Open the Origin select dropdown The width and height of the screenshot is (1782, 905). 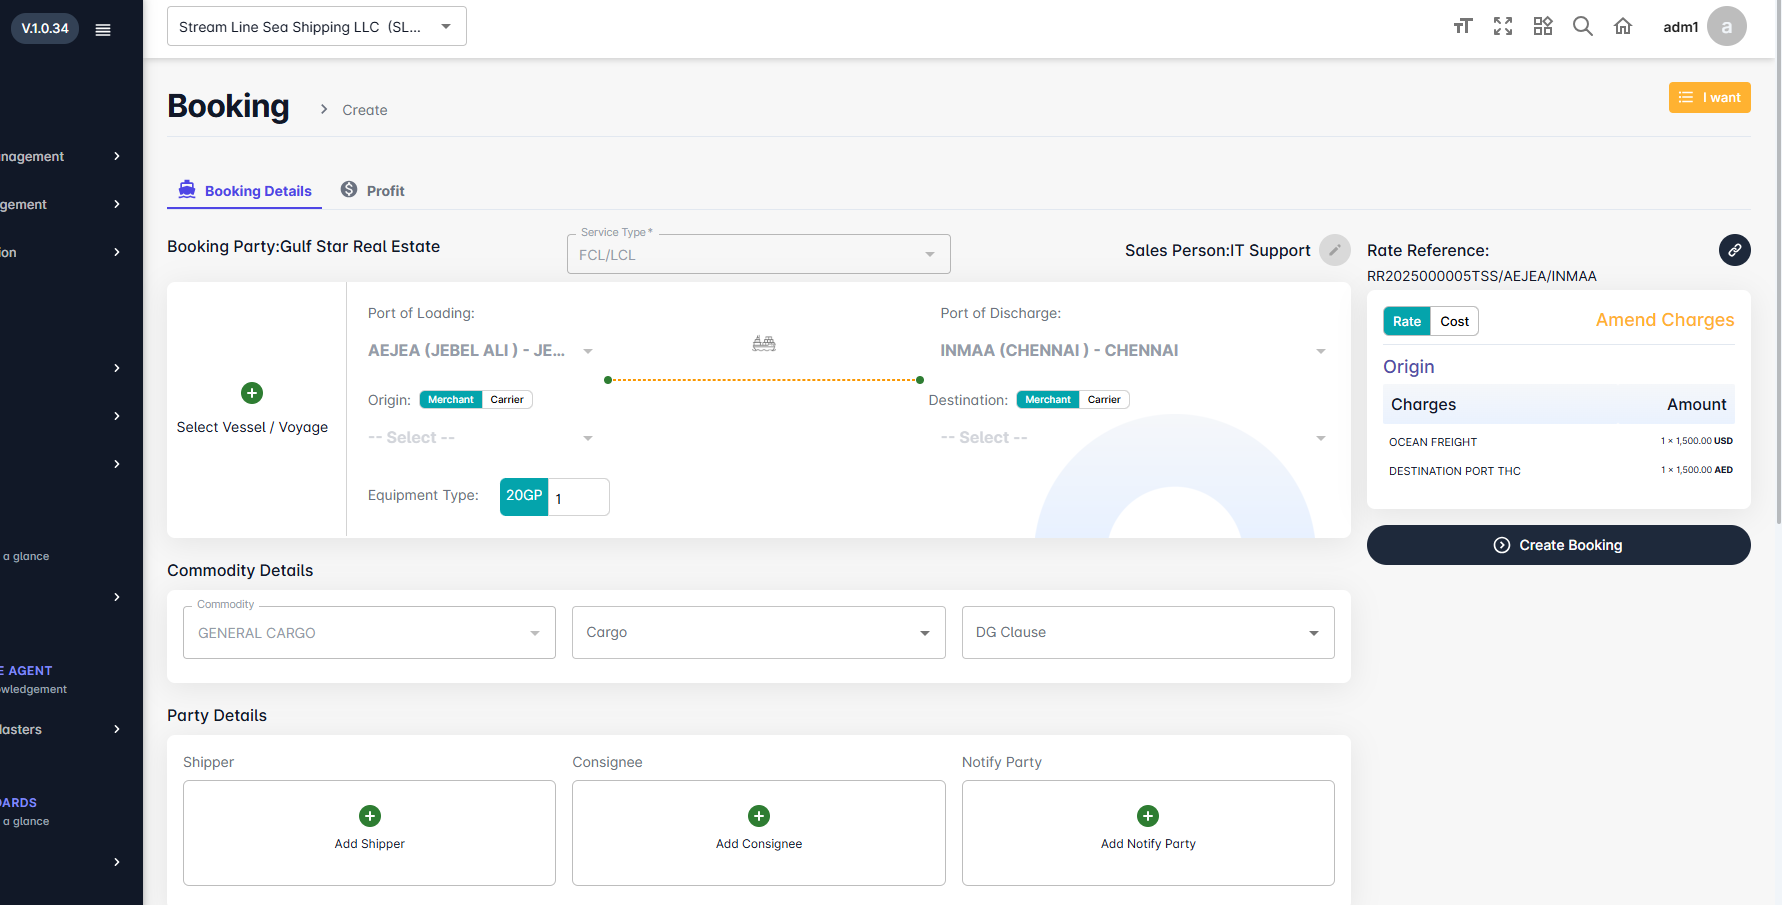[x=481, y=438]
